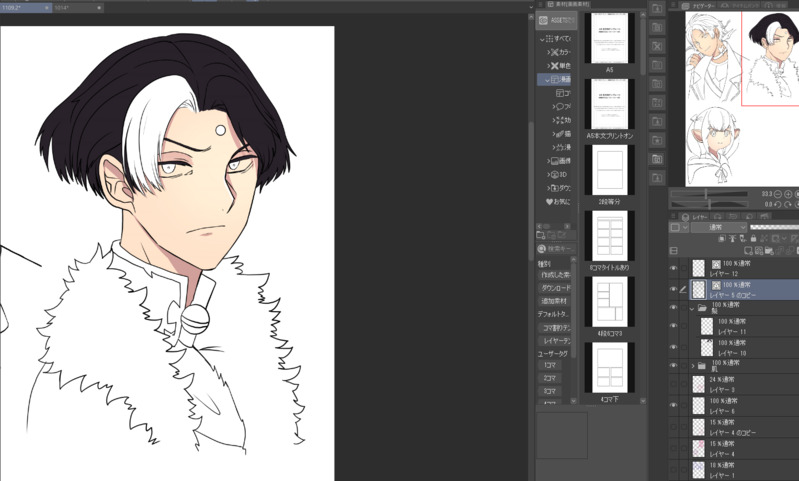Expand the ダウンロード material category
Image resolution: width=799 pixels, height=481 pixels.
pyautogui.click(x=549, y=188)
